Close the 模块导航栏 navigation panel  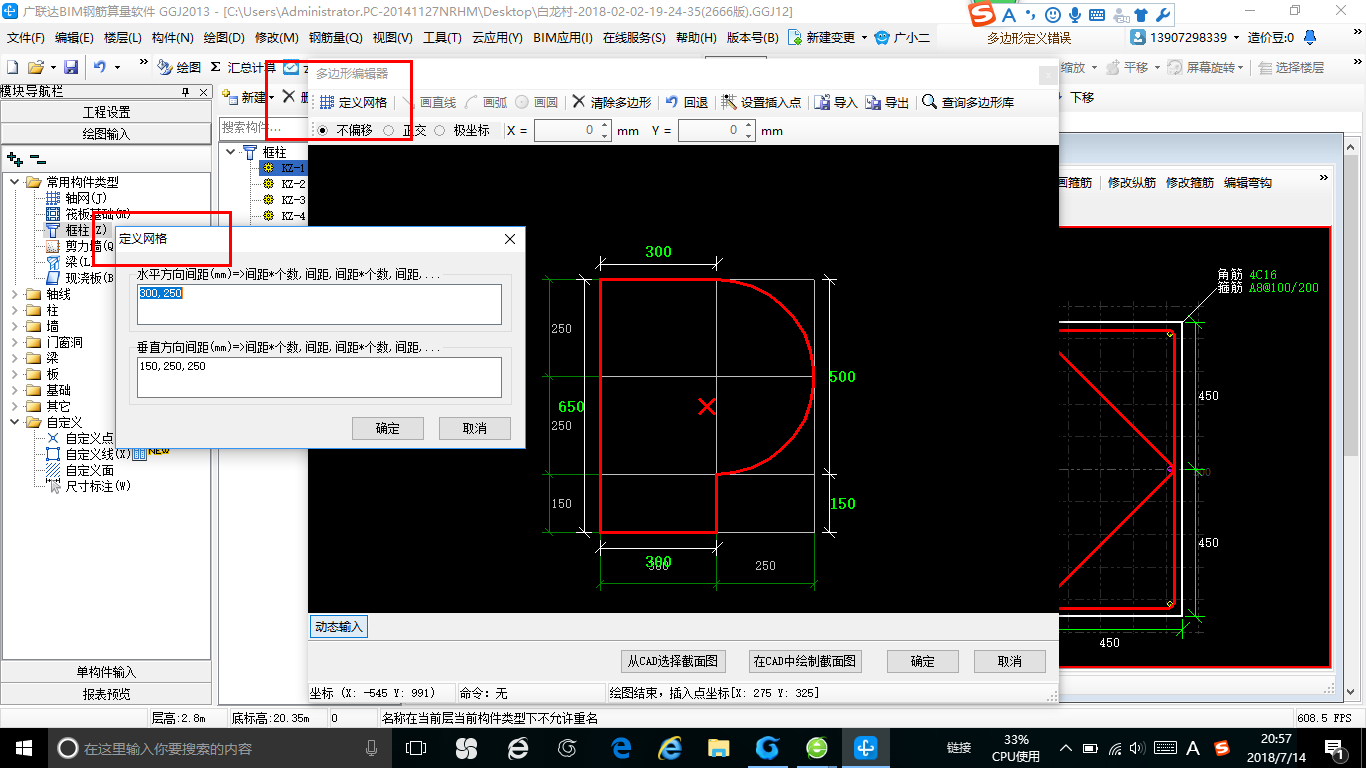coord(203,92)
